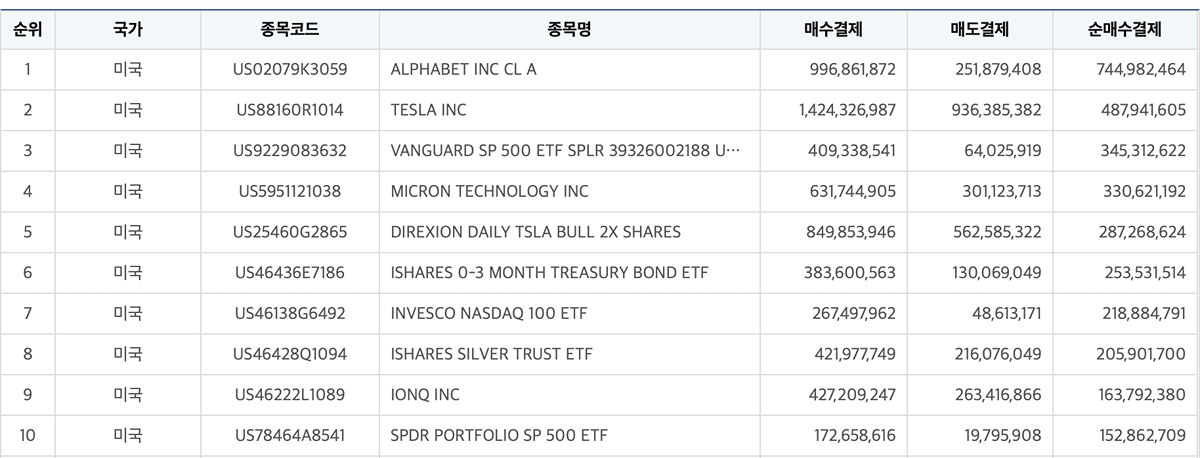Sort by the 매수결제 column header
The height and width of the screenshot is (458, 1200).
tap(833, 29)
